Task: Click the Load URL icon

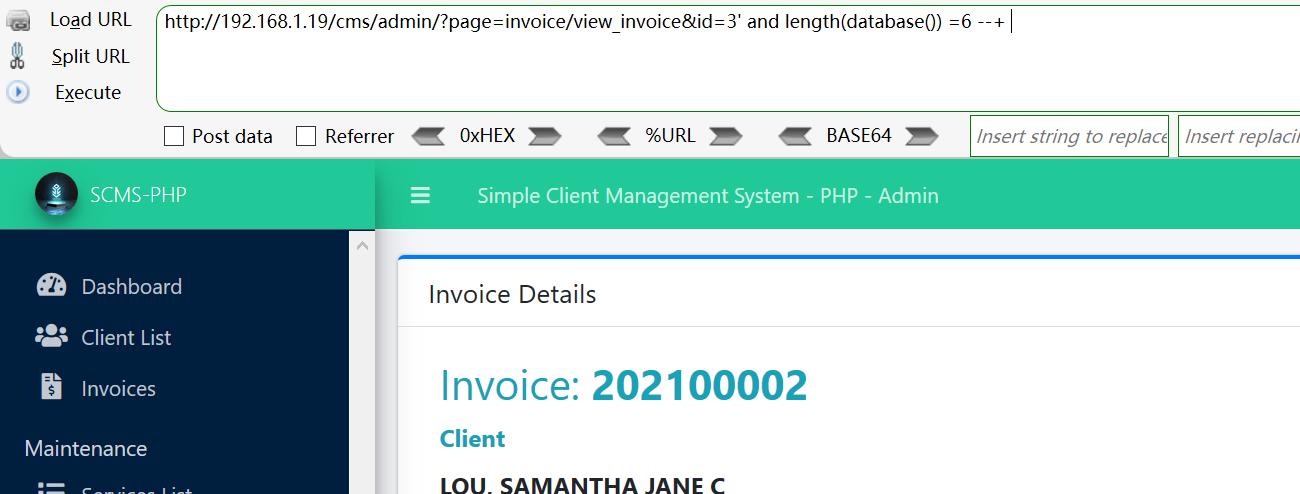Action: coord(18,20)
